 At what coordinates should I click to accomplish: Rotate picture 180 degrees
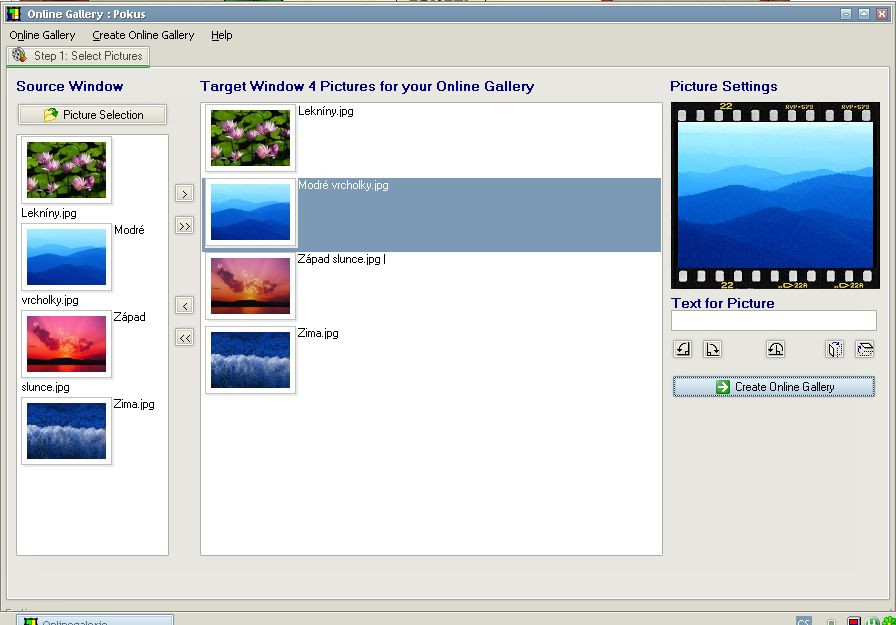(775, 349)
